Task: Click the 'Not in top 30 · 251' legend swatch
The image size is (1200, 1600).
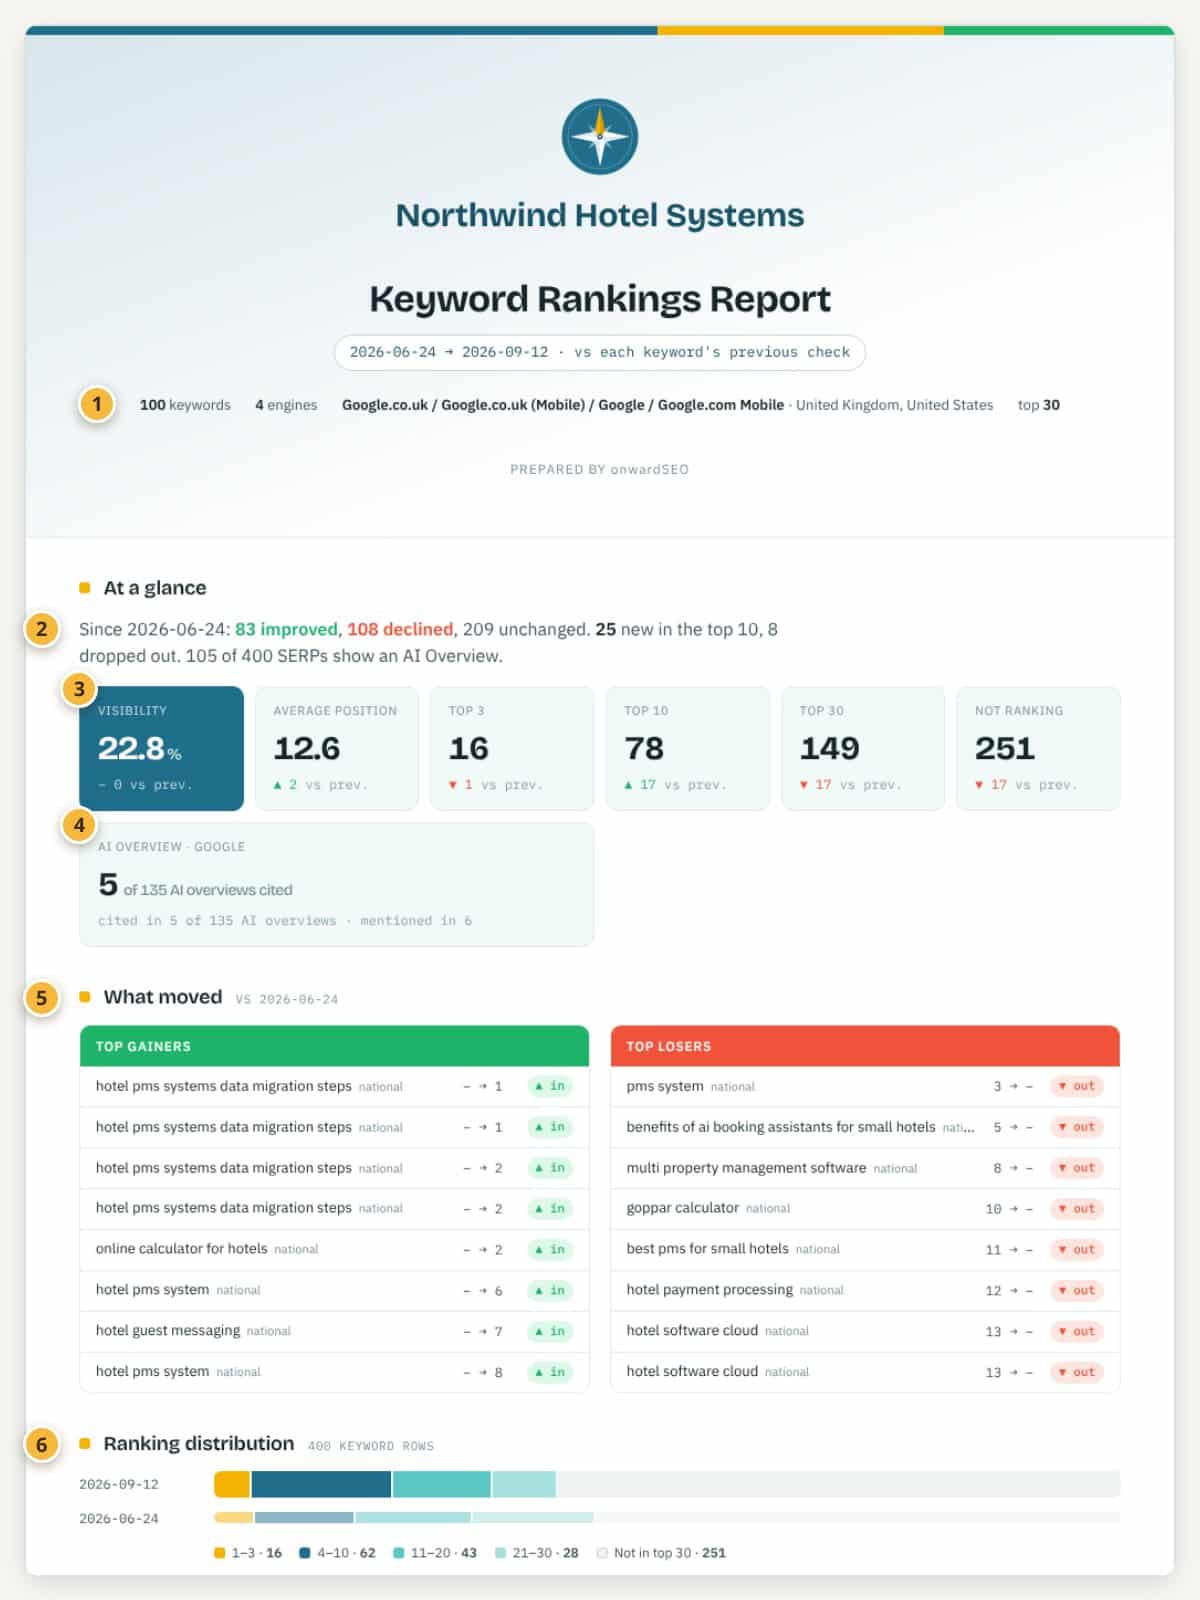Action: point(602,1553)
